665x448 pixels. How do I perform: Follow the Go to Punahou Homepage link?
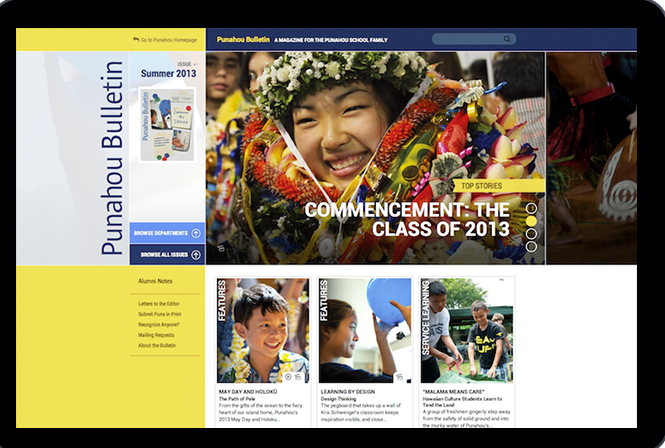tap(169, 40)
